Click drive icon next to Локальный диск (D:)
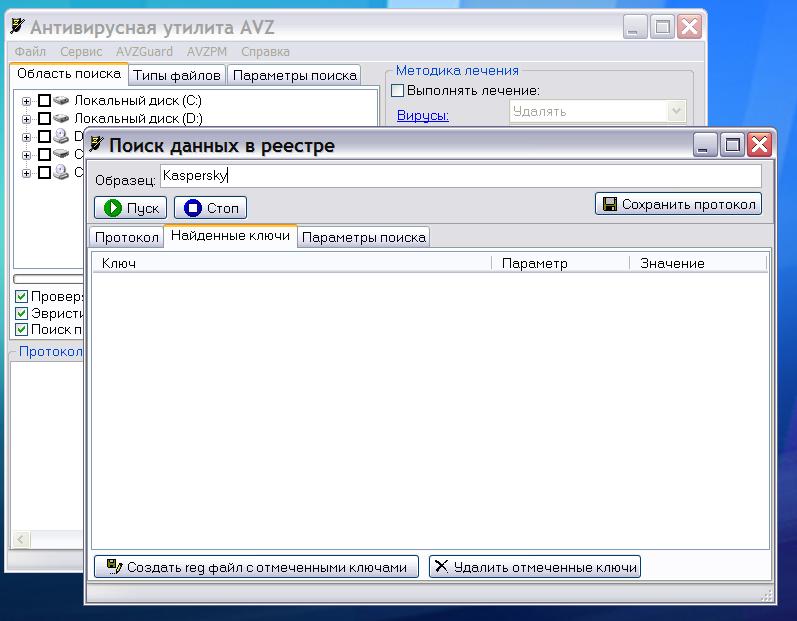Image resolution: width=797 pixels, height=621 pixels. coord(61,118)
